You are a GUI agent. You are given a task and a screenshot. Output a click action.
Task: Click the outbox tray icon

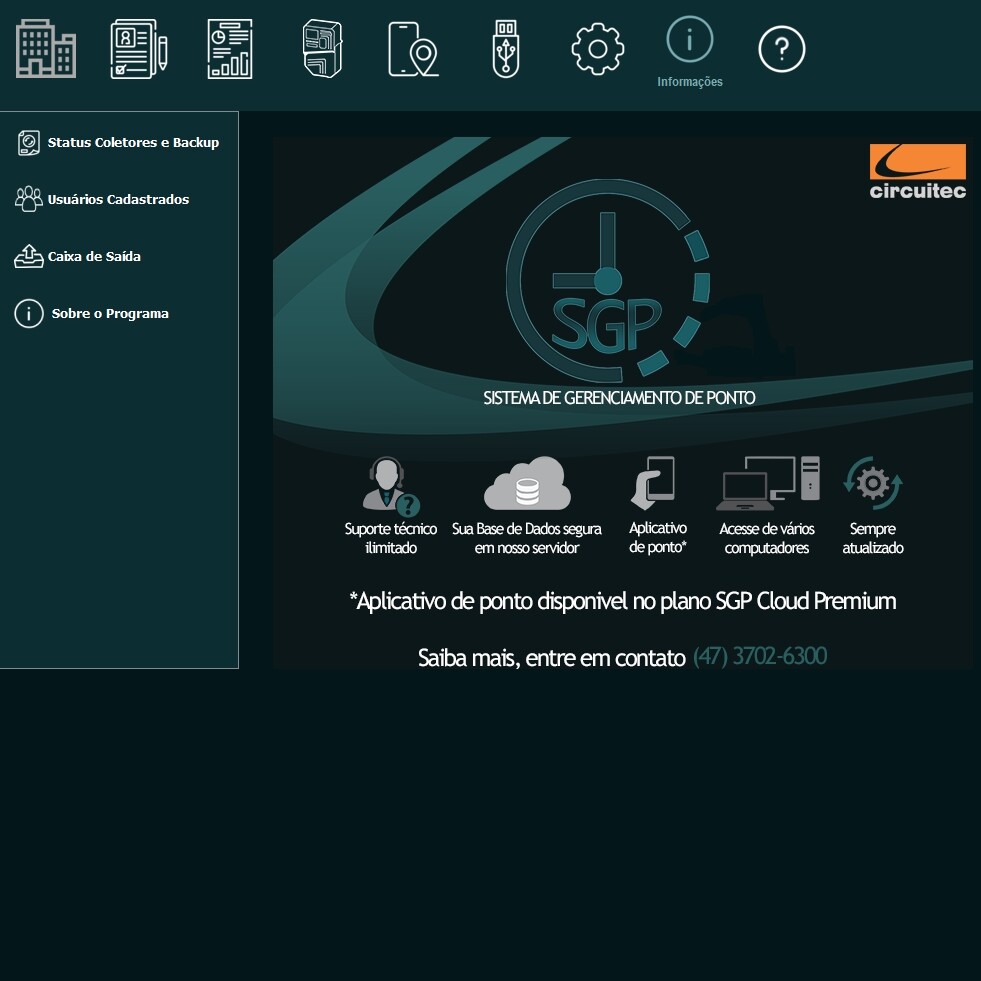click(x=29, y=256)
